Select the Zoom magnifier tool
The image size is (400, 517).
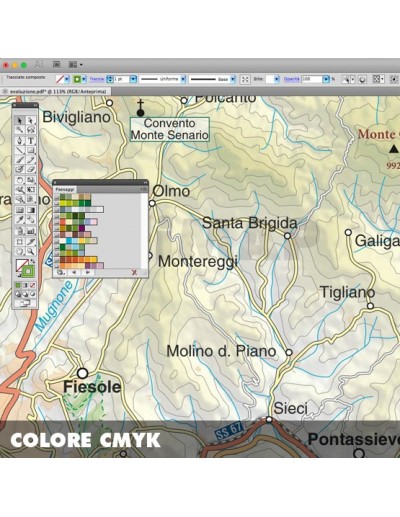pos(31,251)
